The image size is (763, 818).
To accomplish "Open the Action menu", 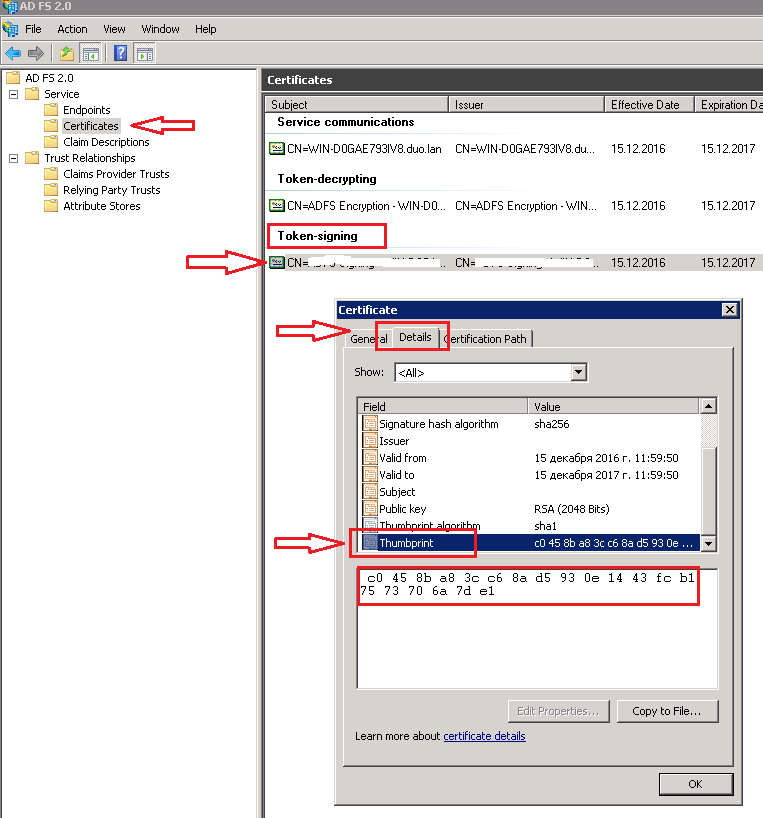I will tap(72, 29).
